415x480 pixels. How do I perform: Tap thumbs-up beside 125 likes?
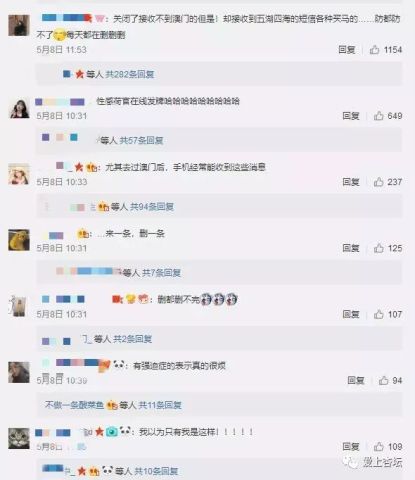coord(379,248)
